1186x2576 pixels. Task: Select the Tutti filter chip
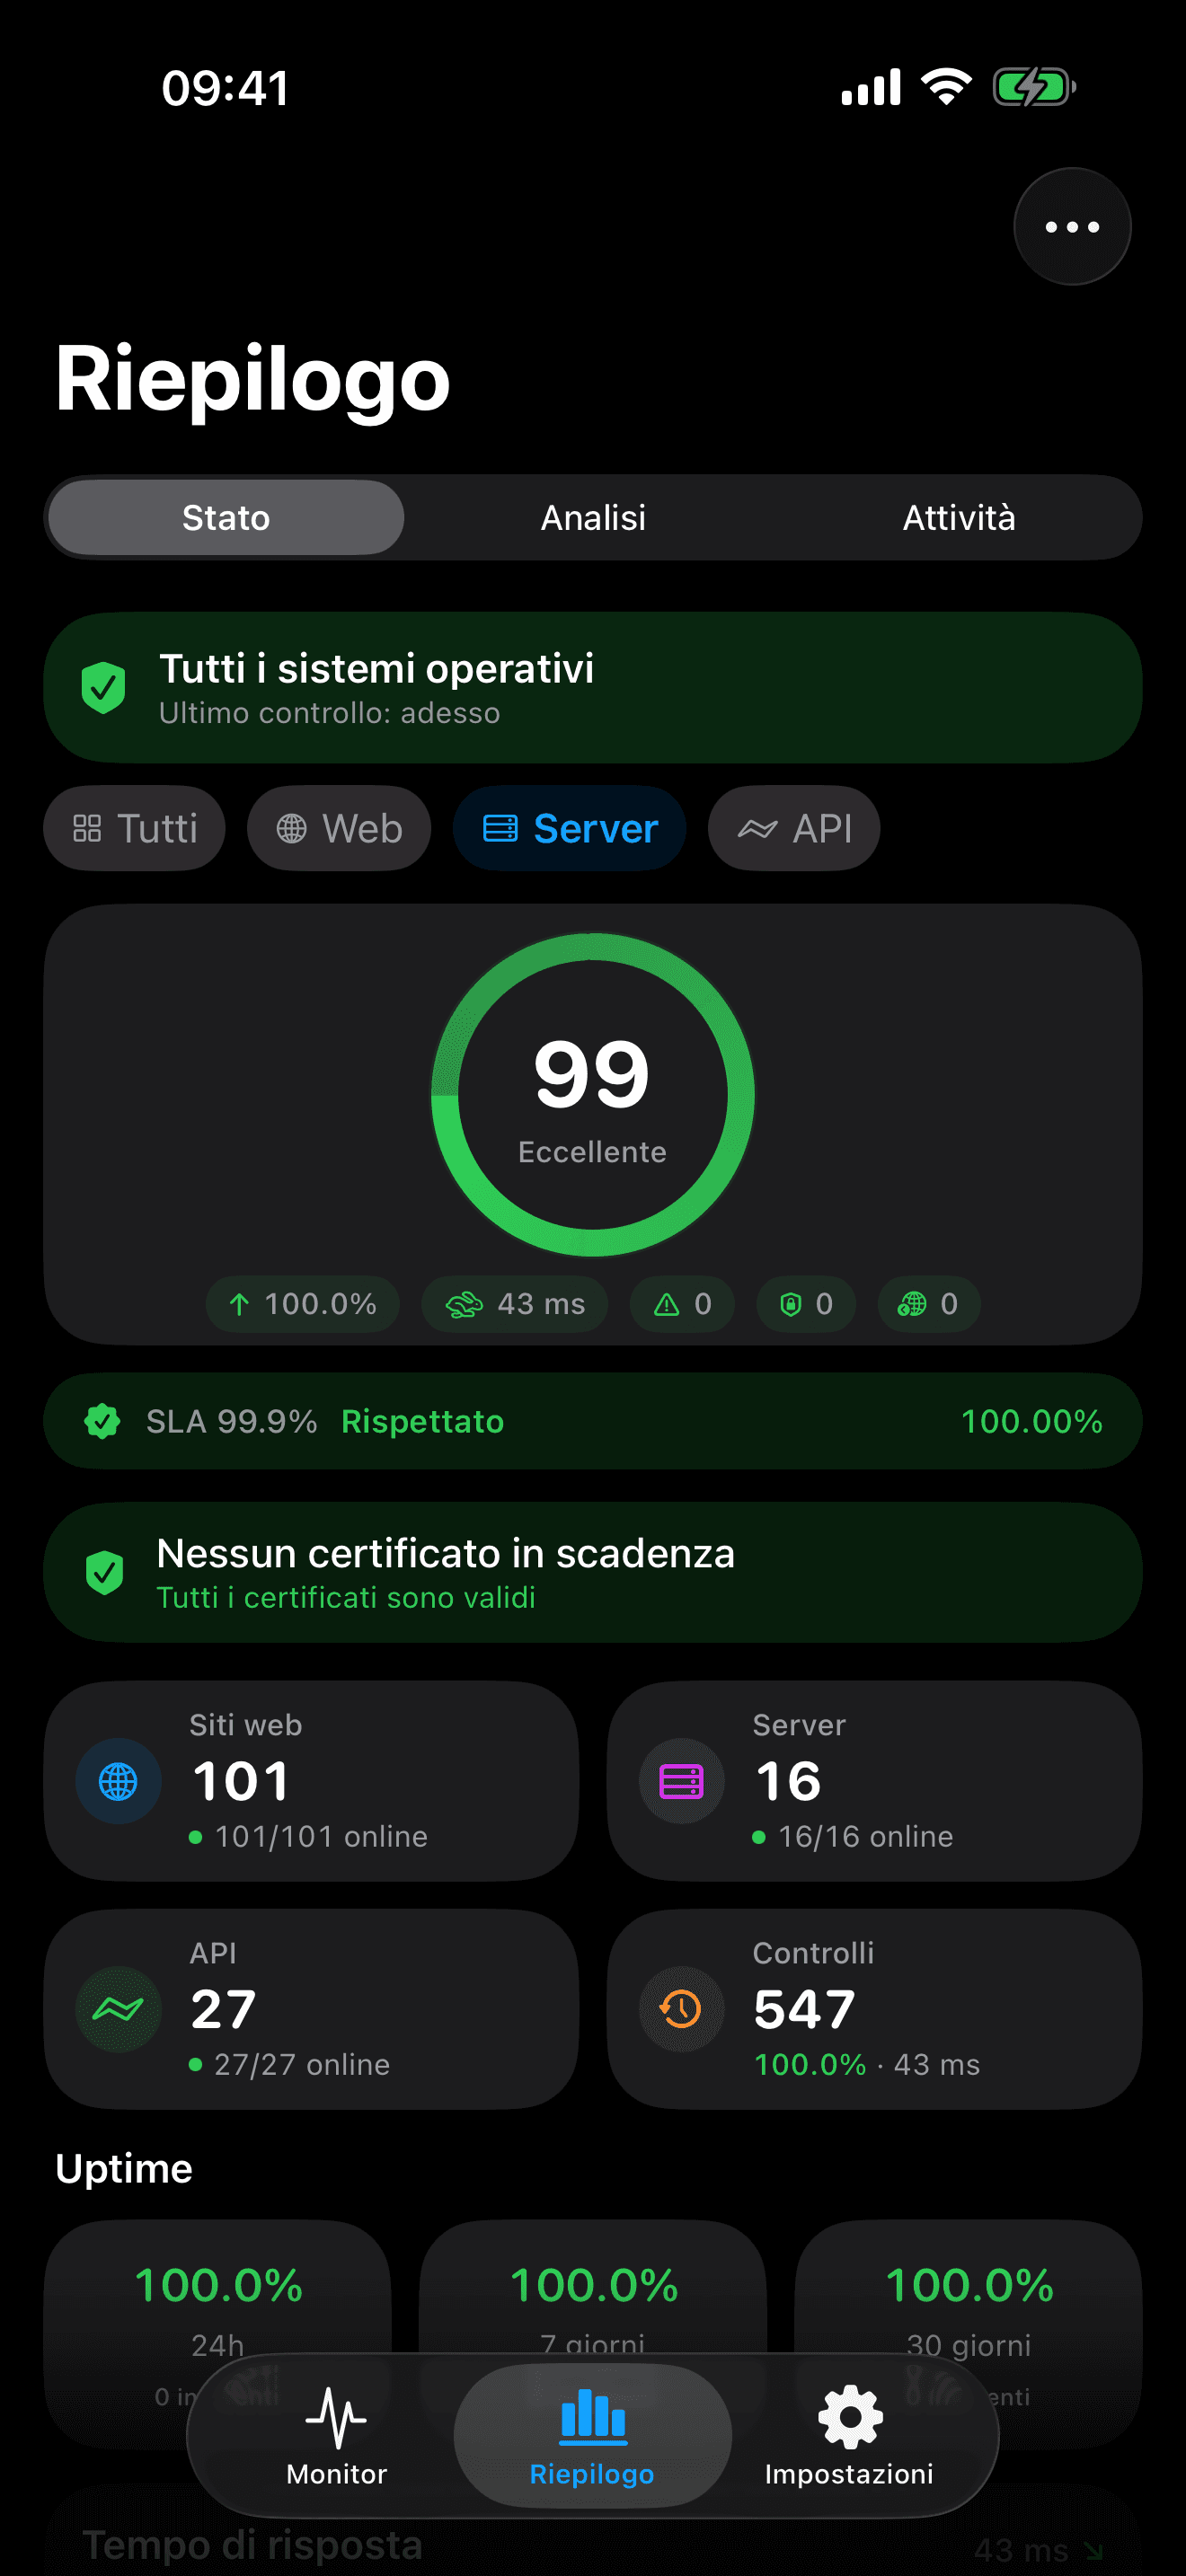point(135,828)
